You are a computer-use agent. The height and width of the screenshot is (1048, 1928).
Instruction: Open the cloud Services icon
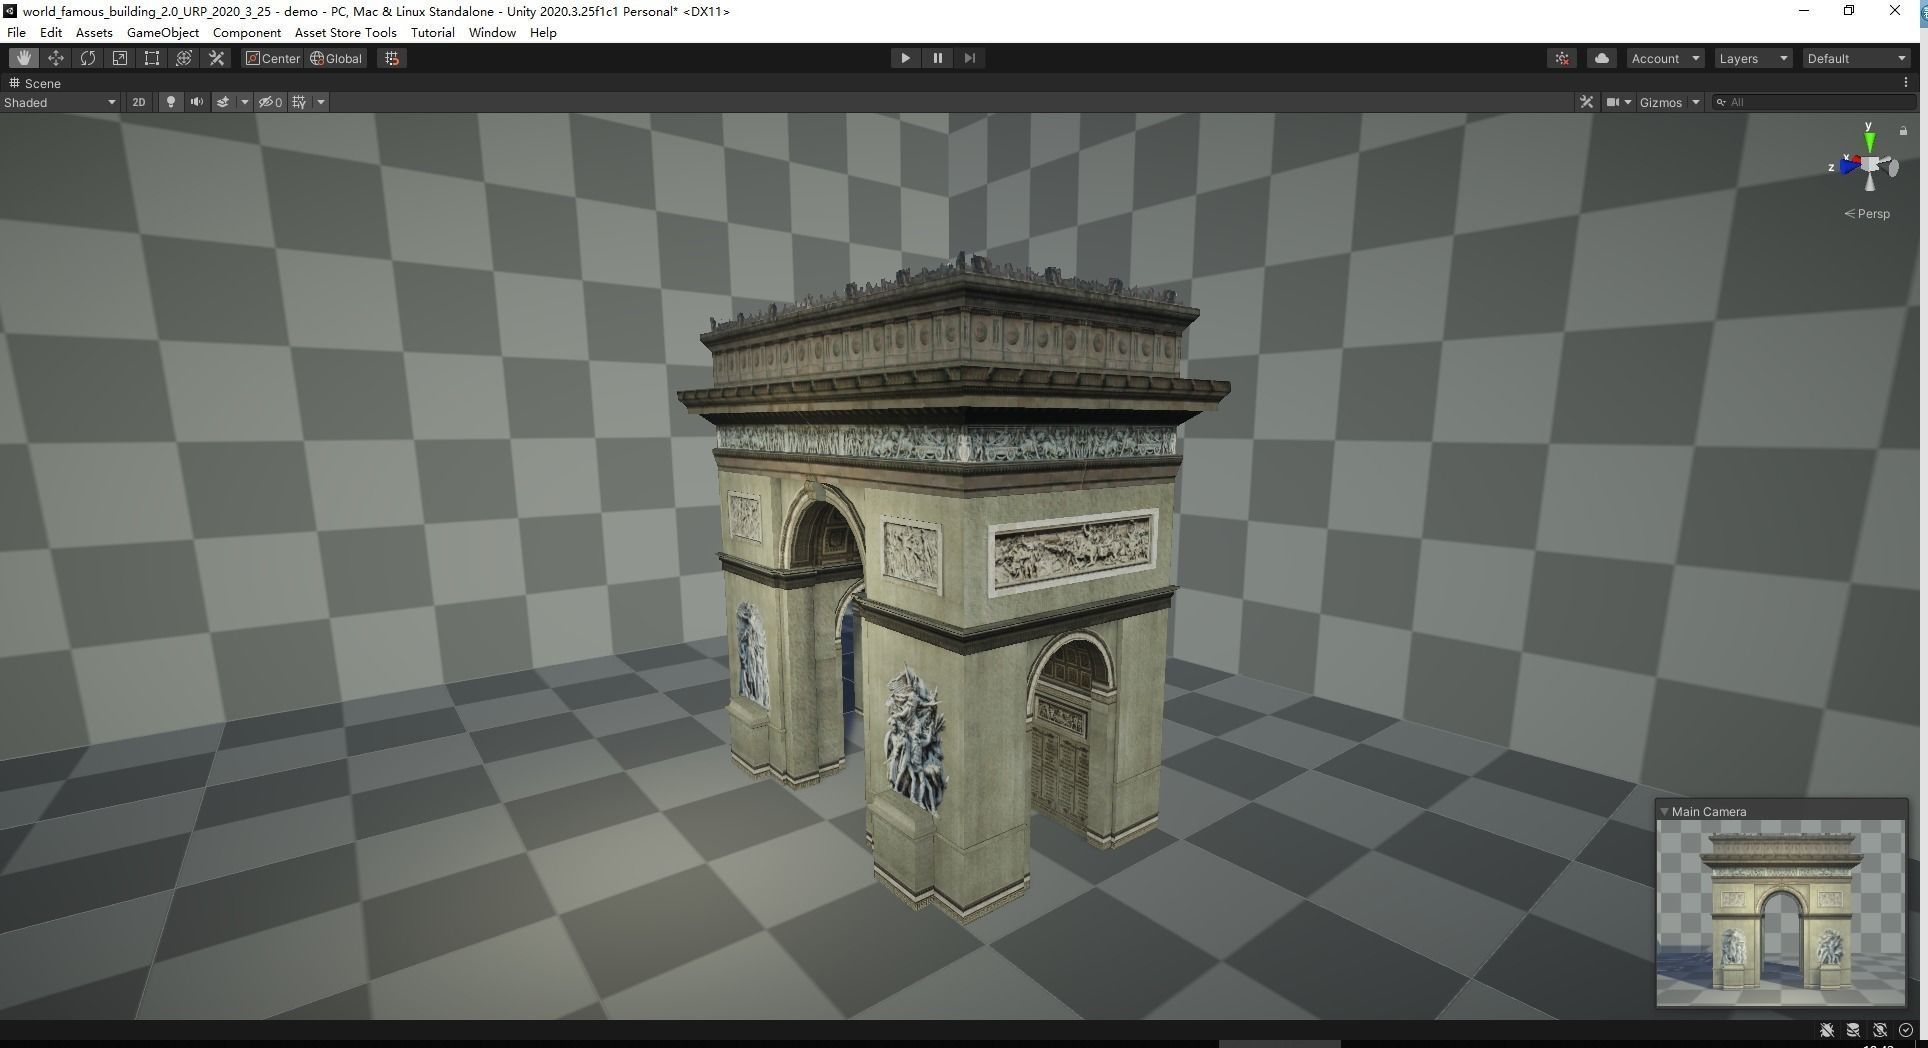point(1602,58)
